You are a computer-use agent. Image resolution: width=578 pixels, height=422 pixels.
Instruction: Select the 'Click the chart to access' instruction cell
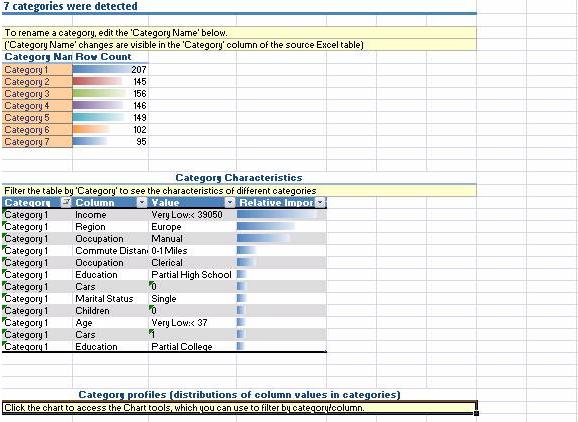click(x=239, y=408)
